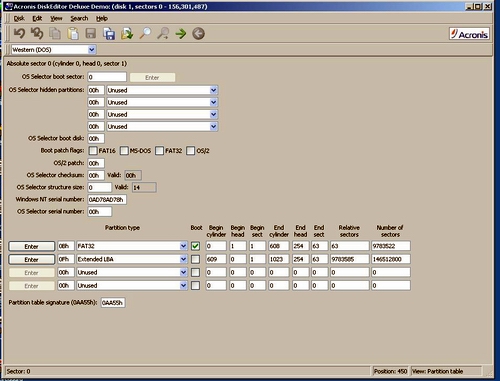Screen dimensions: 500x381
Task: Uncheck the Boot checkbox for FAT32 partition
Action: click(x=196, y=246)
